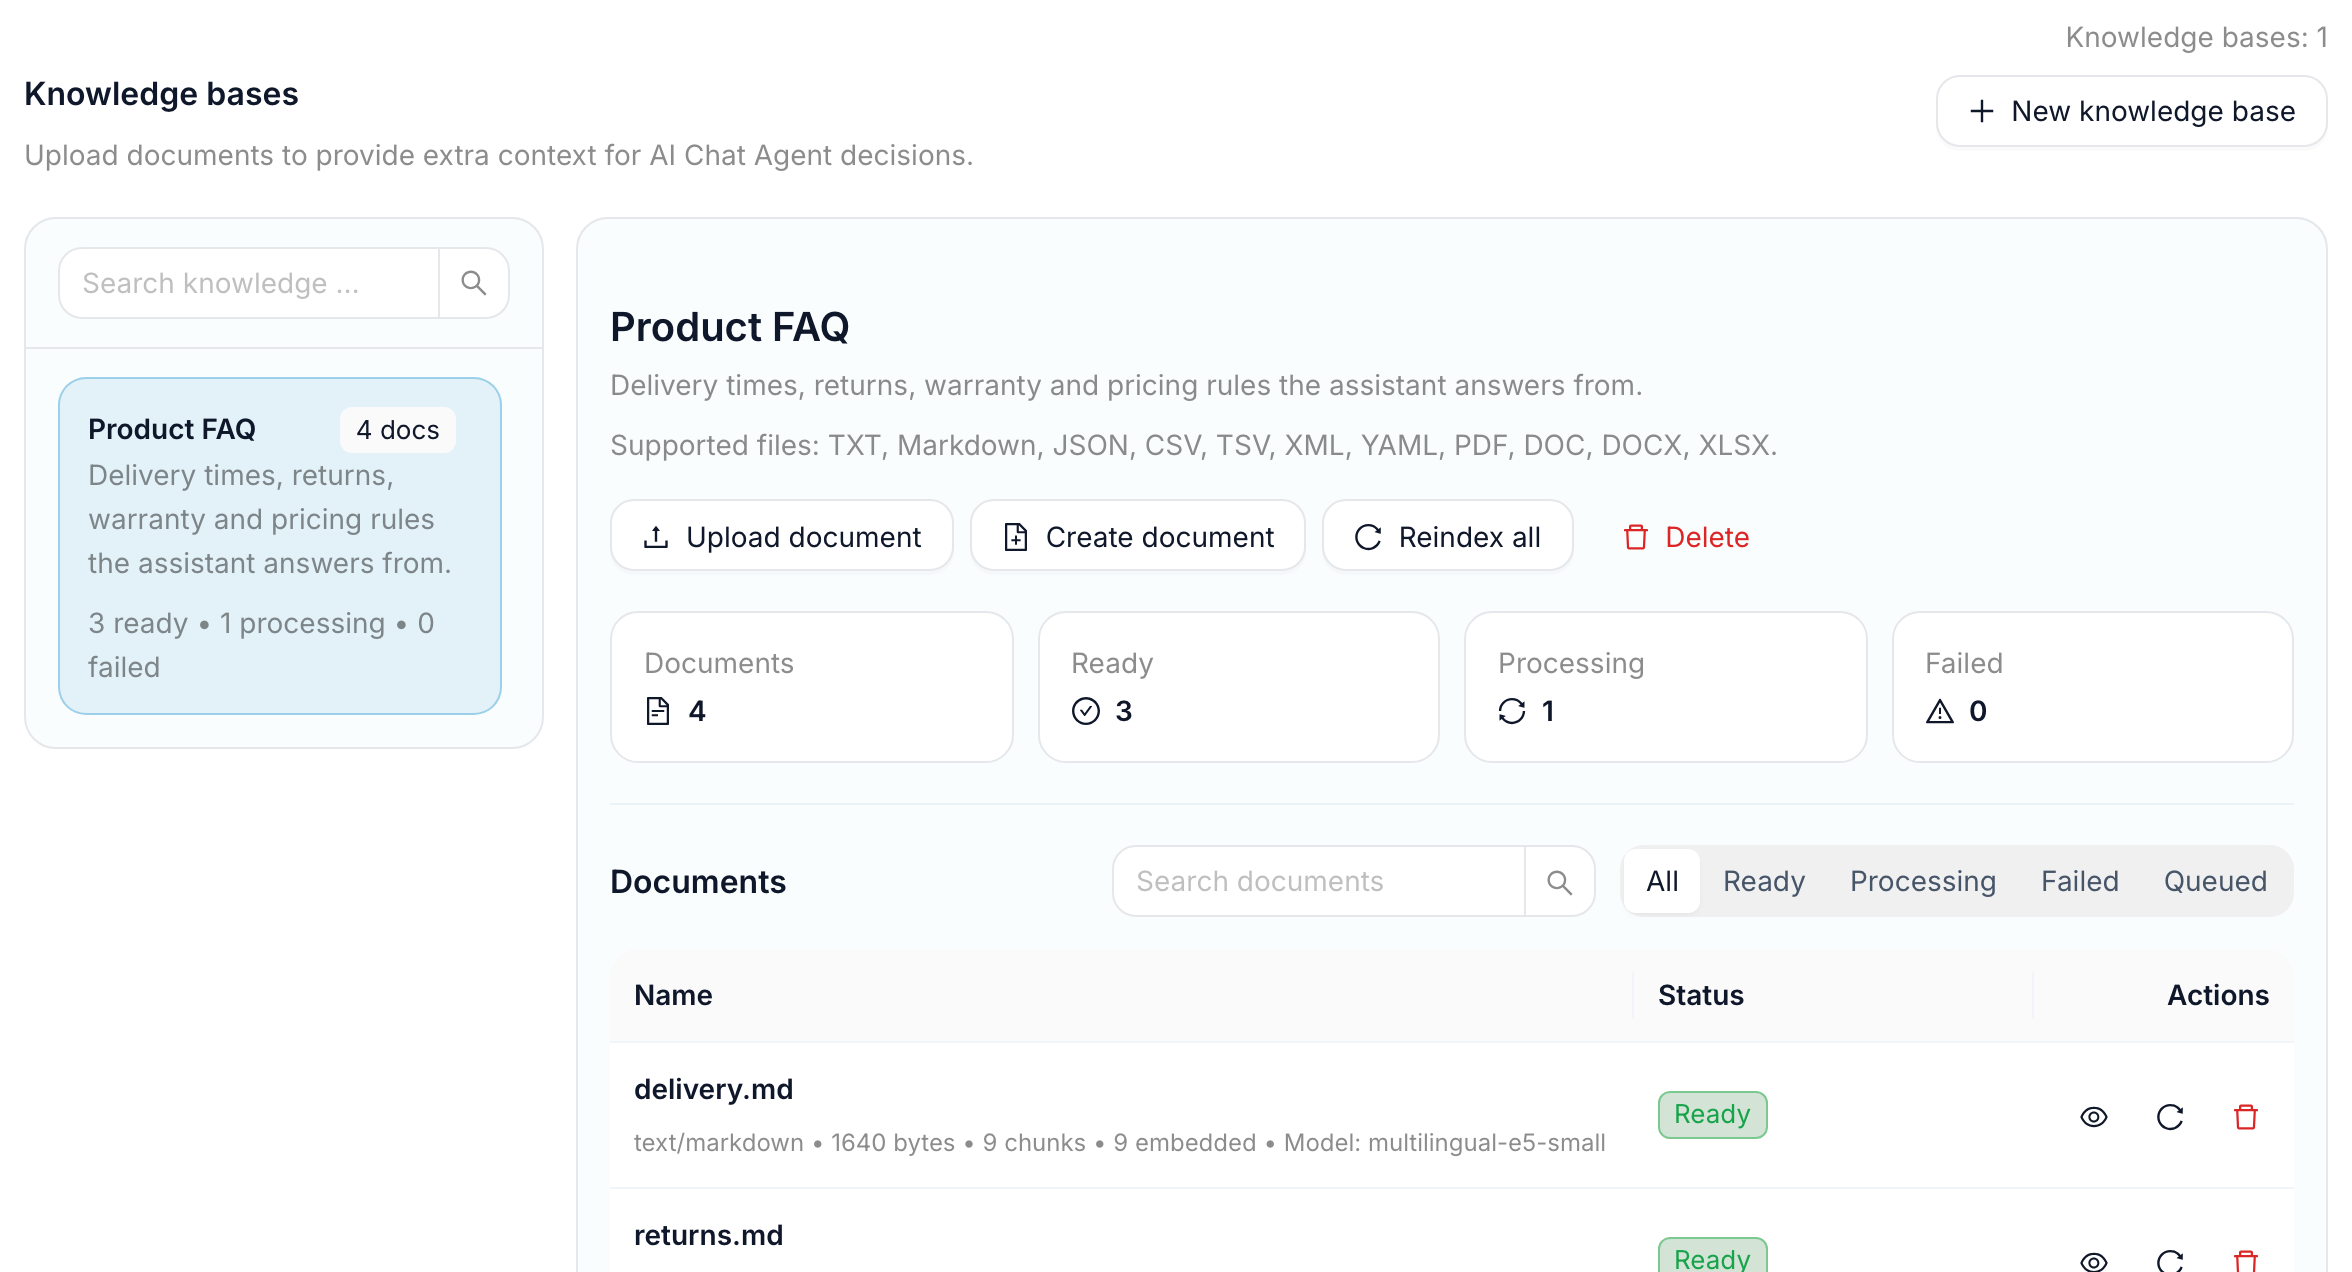
Task: Filter documents by Queued status
Action: (2215, 881)
